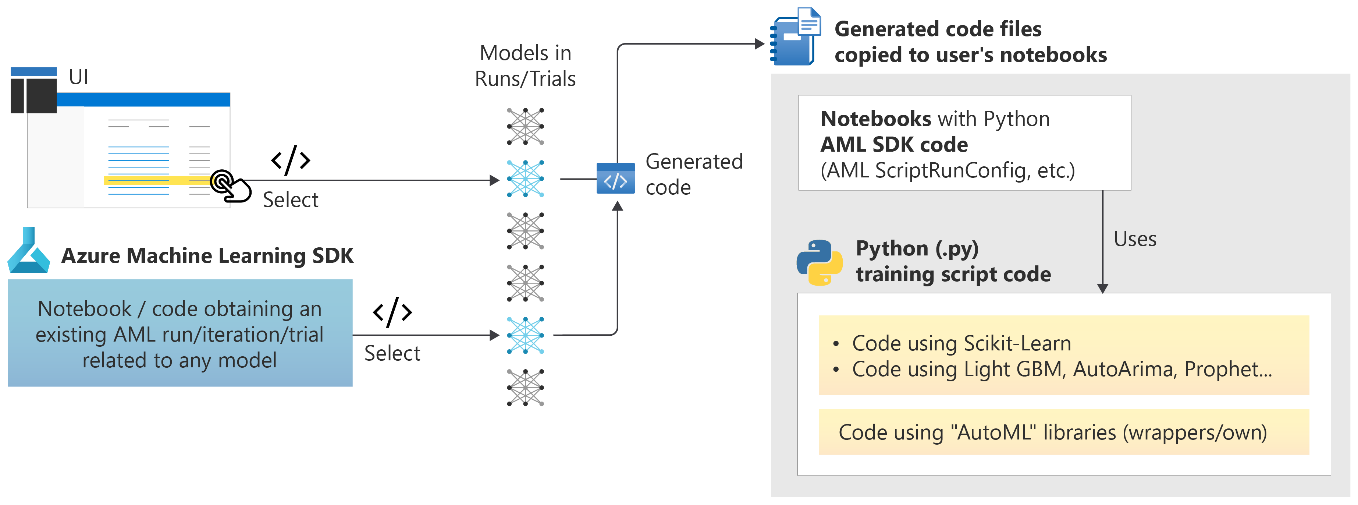The image size is (1358, 505).
Task: Click the code brackets icon beside the SDK box
Action: [392, 312]
